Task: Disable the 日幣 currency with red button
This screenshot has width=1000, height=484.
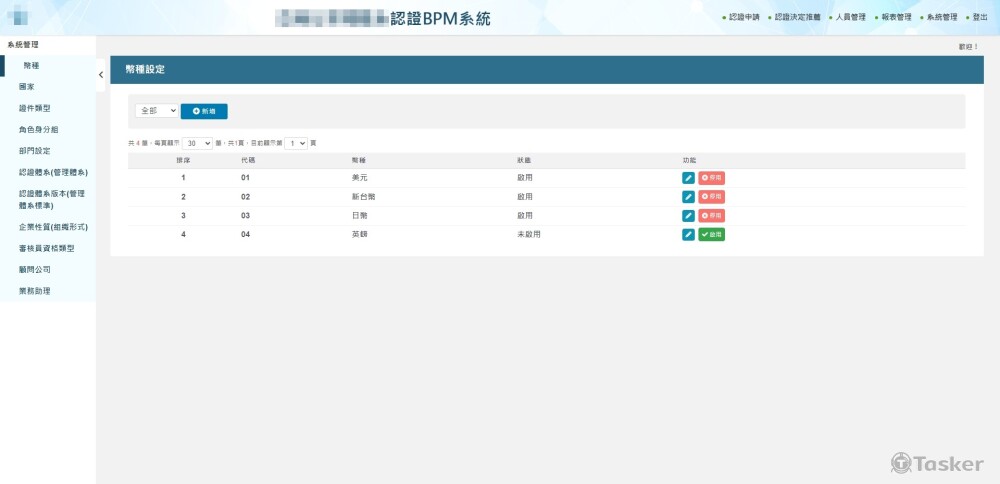Action: pyautogui.click(x=711, y=216)
